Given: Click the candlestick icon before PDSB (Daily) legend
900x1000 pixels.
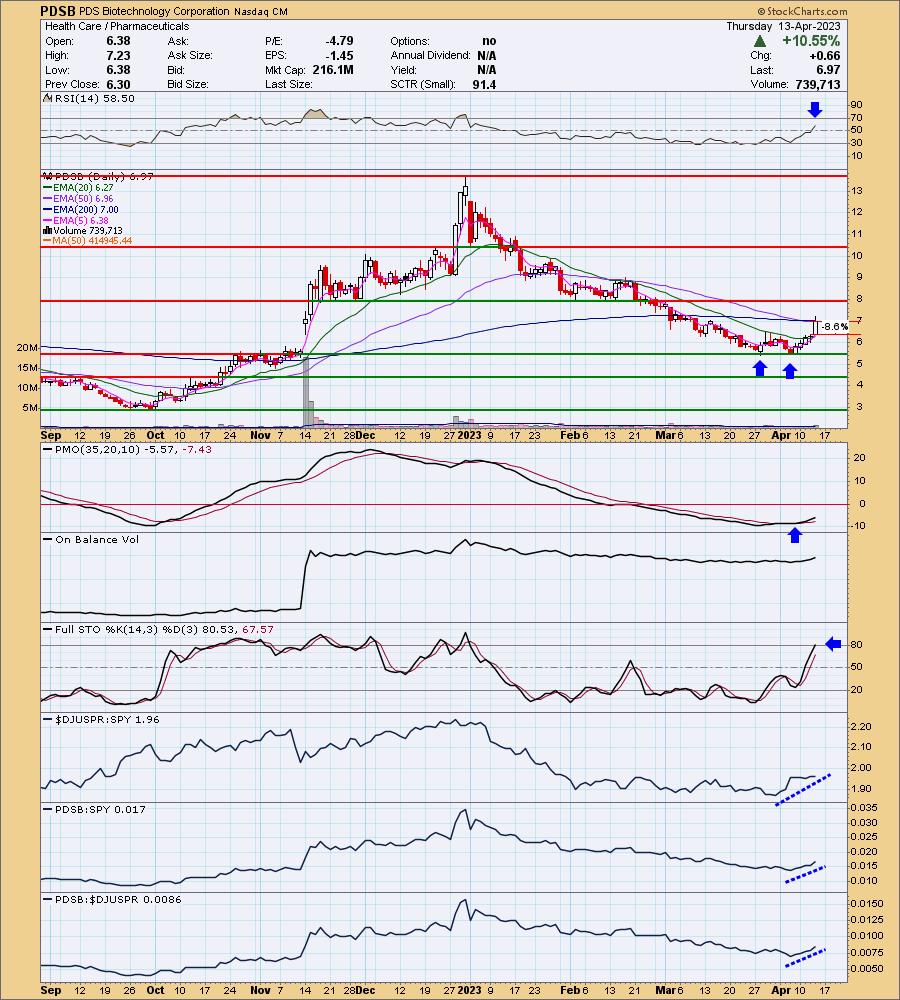Looking at the screenshot, I should 47,176.
